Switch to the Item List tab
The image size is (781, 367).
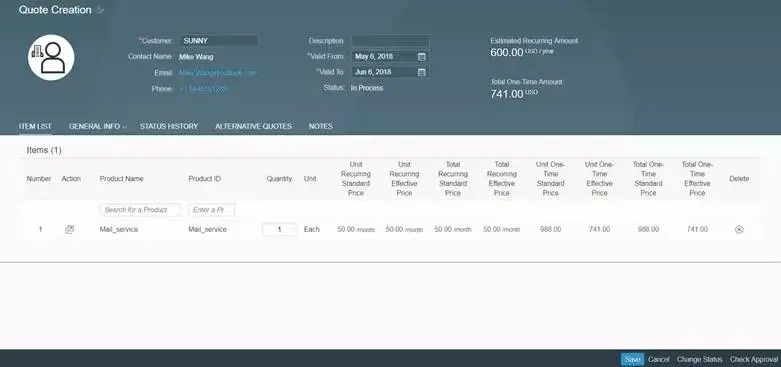tap(35, 126)
